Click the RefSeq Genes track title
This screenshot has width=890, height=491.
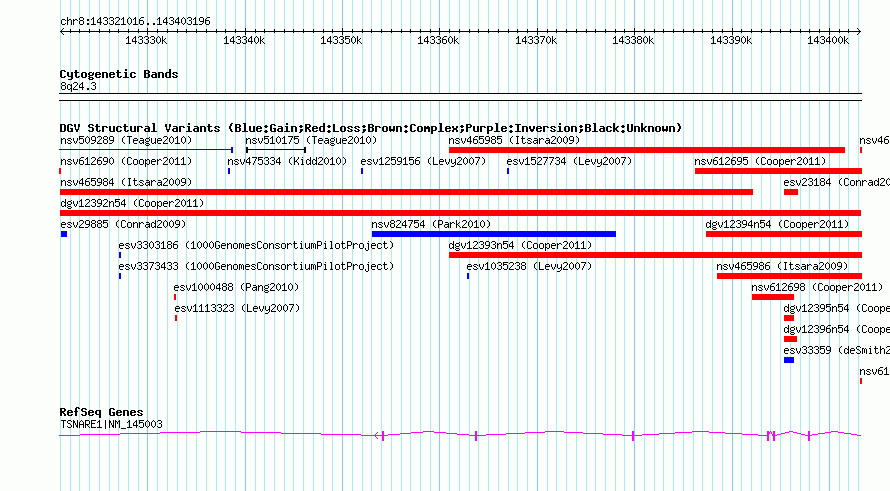102,412
